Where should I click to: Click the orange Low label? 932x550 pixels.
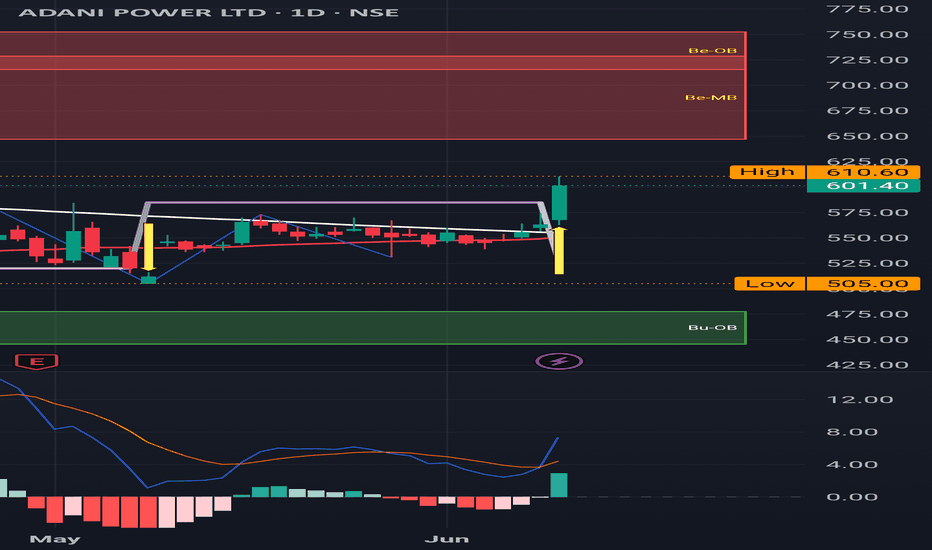(770, 284)
